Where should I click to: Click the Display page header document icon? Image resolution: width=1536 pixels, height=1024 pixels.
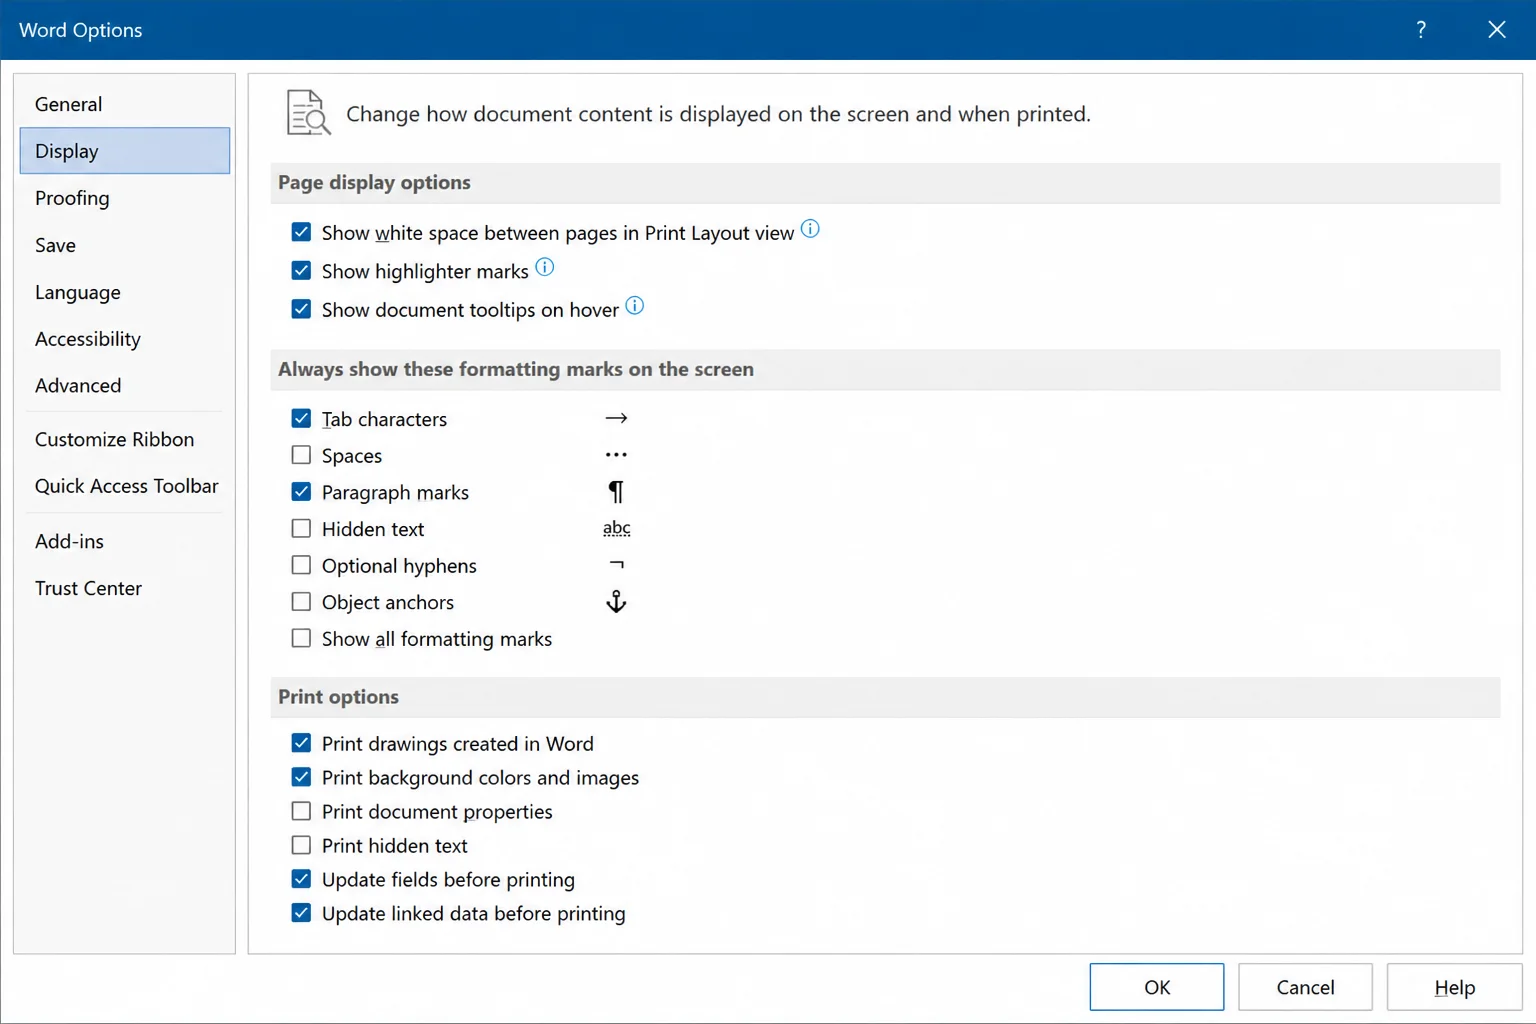coord(308,112)
